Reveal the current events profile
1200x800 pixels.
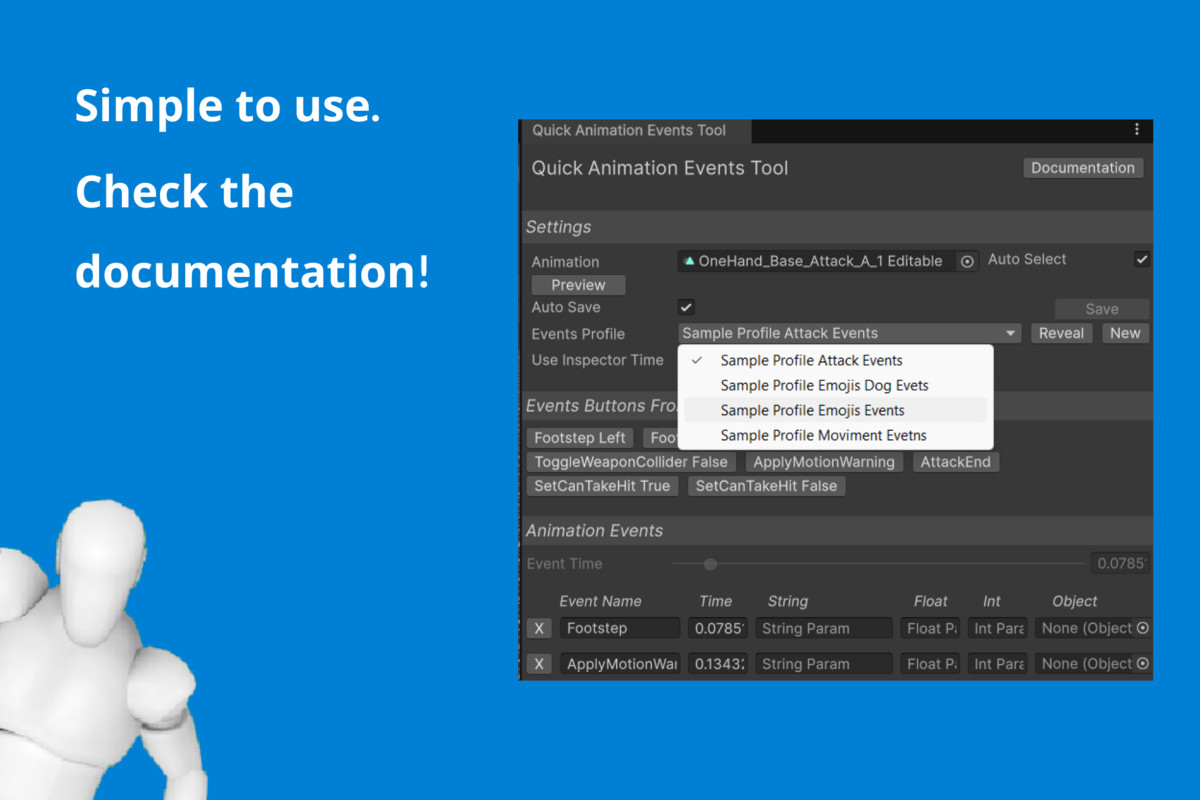[x=1061, y=333]
